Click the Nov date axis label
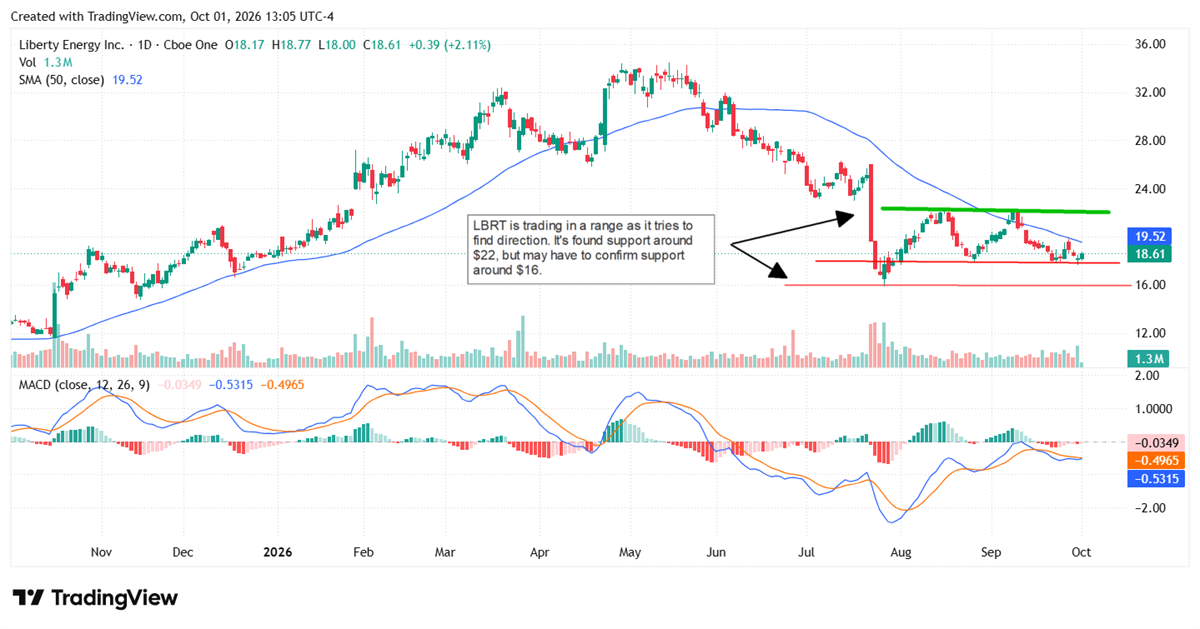Screen dimensions: 1200x629 [x=101, y=552]
